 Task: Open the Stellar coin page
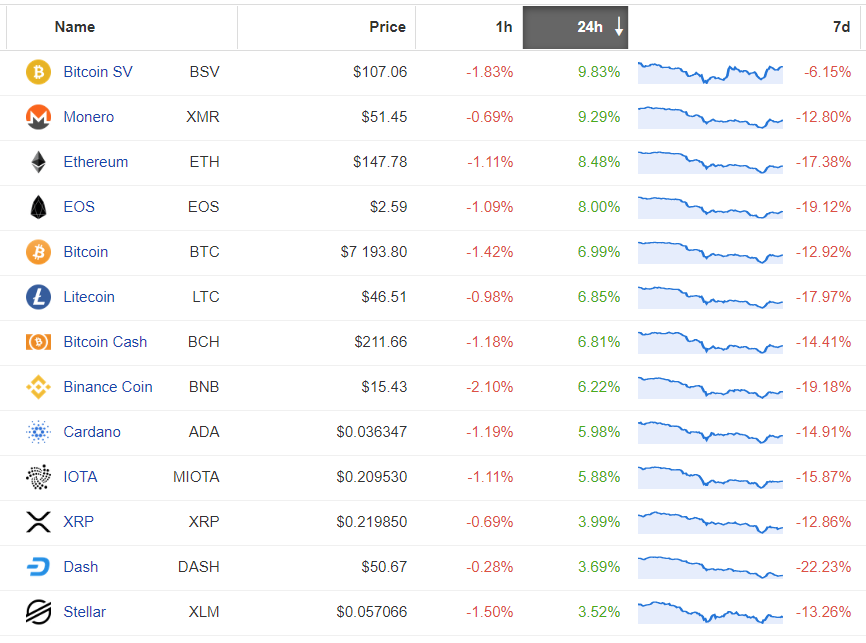coord(85,612)
